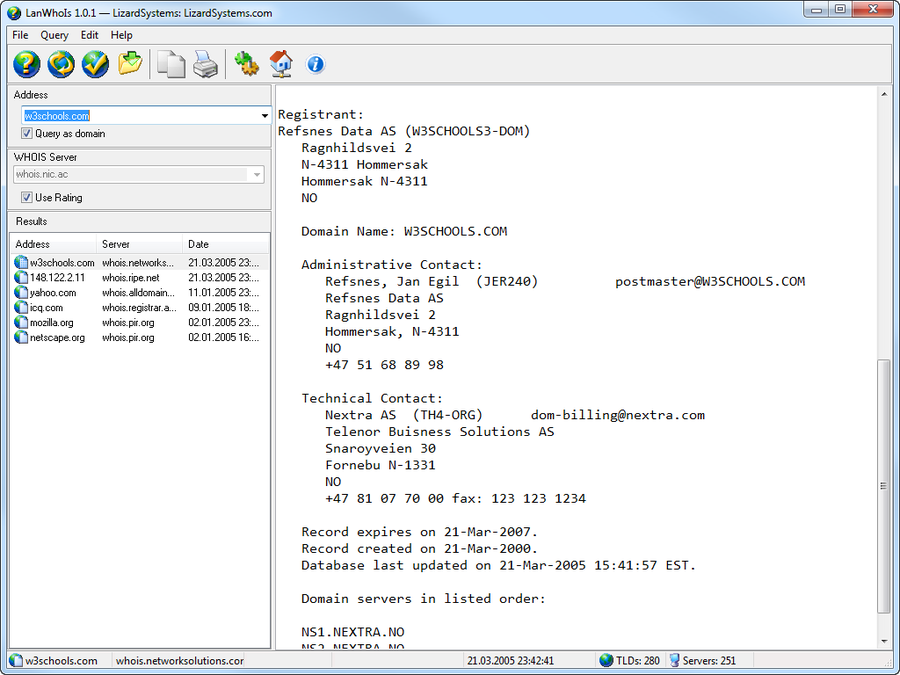Select the mozilla.org address in results
Viewport: 900px width, 675px height.
(x=52, y=323)
